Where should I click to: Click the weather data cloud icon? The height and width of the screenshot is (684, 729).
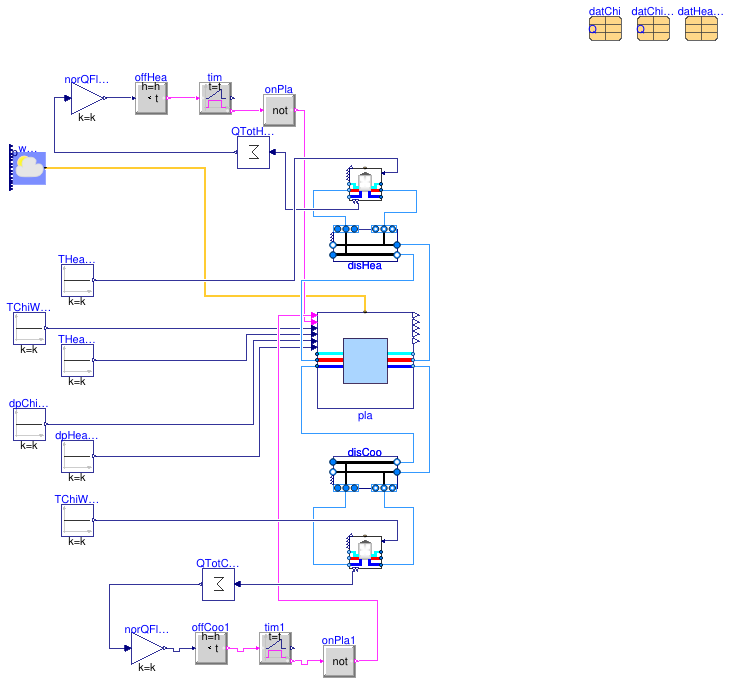29,168
